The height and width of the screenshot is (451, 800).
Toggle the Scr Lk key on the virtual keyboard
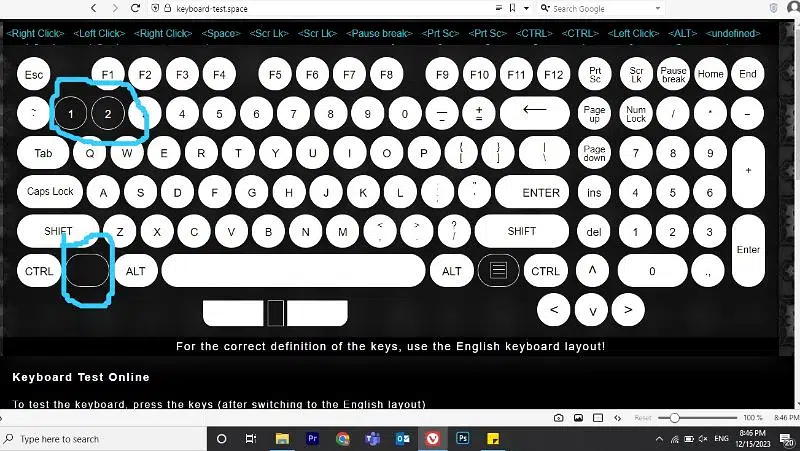(x=635, y=75)
